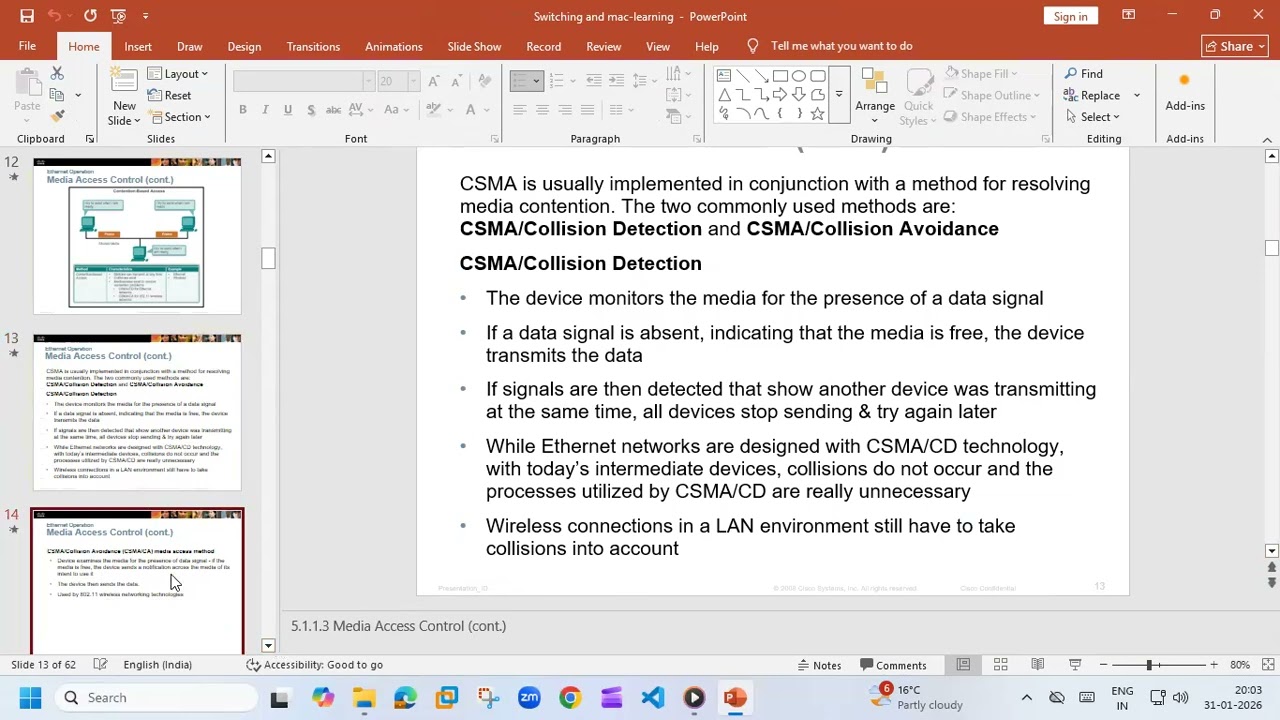1280x720 pixels.
Task: Start the slideshow from the Quick Access icon
Action: point(119,16)
